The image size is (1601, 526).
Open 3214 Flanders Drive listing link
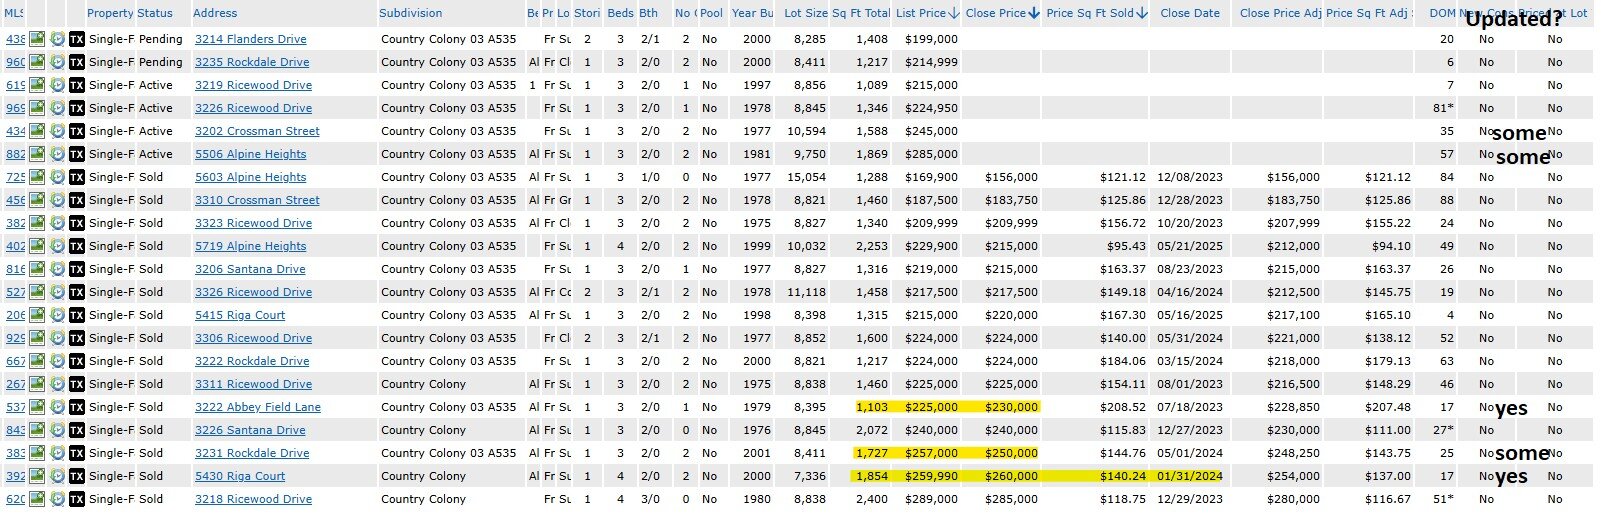[251, 39]
